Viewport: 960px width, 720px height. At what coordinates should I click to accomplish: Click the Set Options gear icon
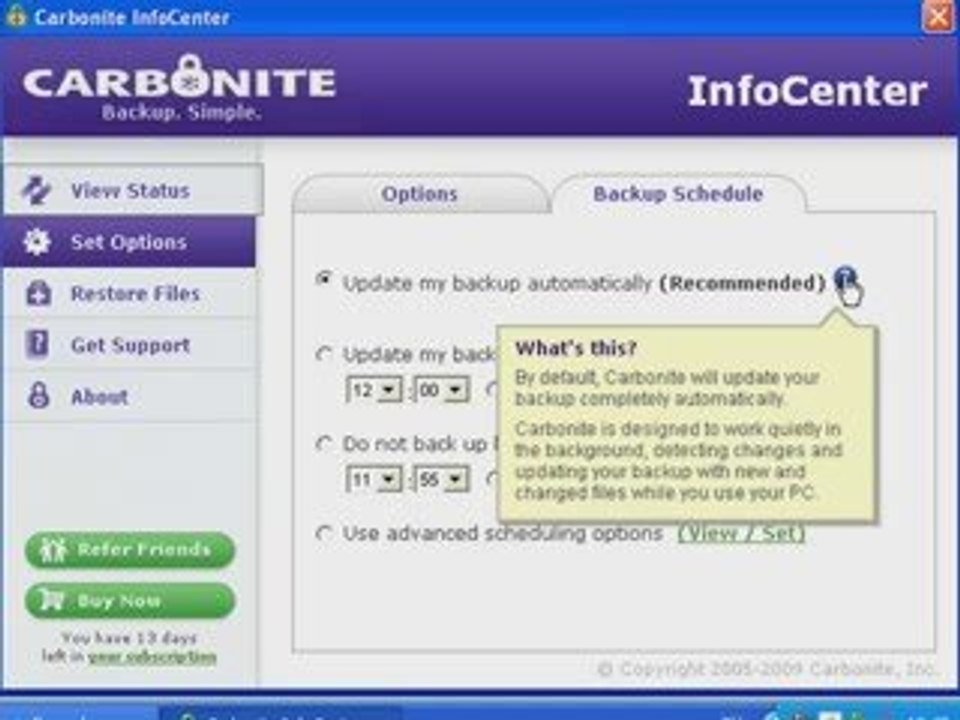37,242
